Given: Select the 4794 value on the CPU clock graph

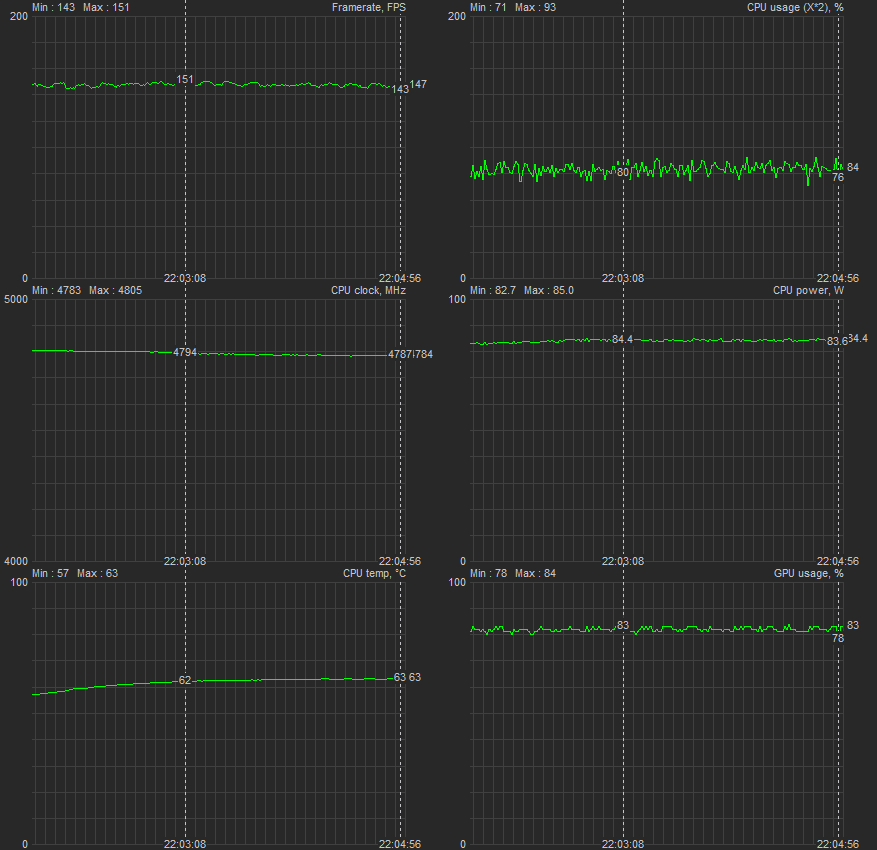Looking at the screenshot, I should tap(185, 352).
